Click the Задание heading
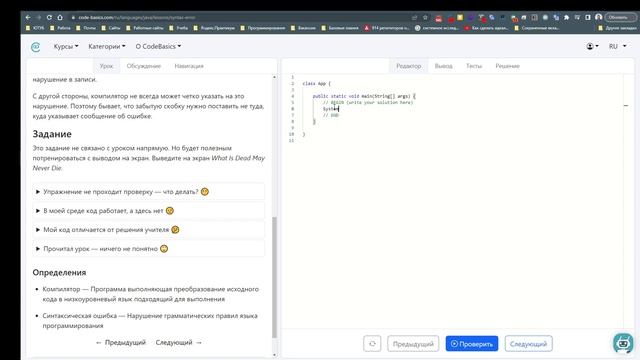 pos(52,134)
